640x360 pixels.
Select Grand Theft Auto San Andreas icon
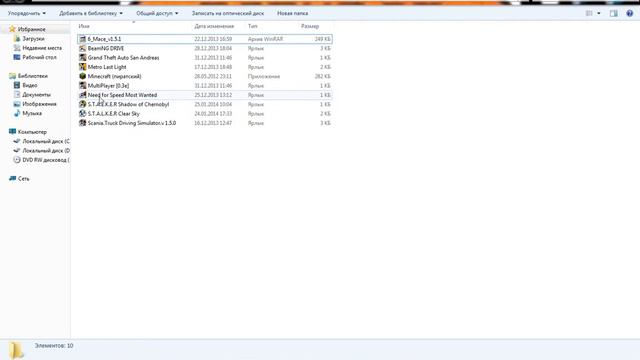point(82,58)
